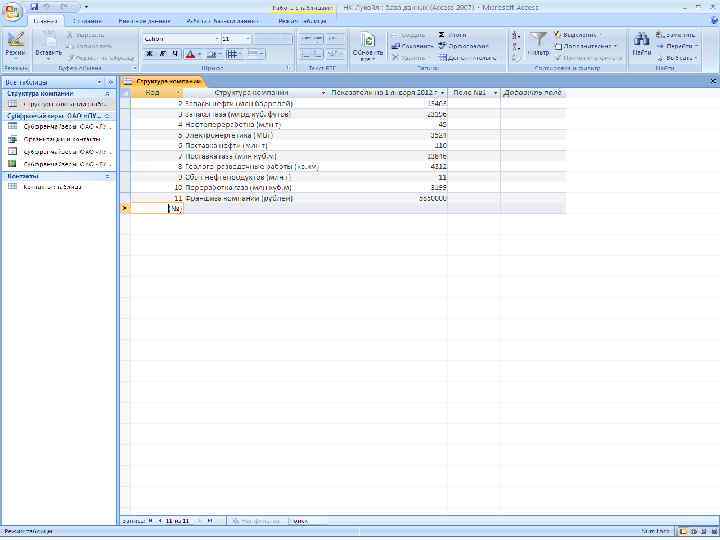Open the quick access toolbar customize arrow
The width and height of the screenshot is (720, 540).
[86, 7]
